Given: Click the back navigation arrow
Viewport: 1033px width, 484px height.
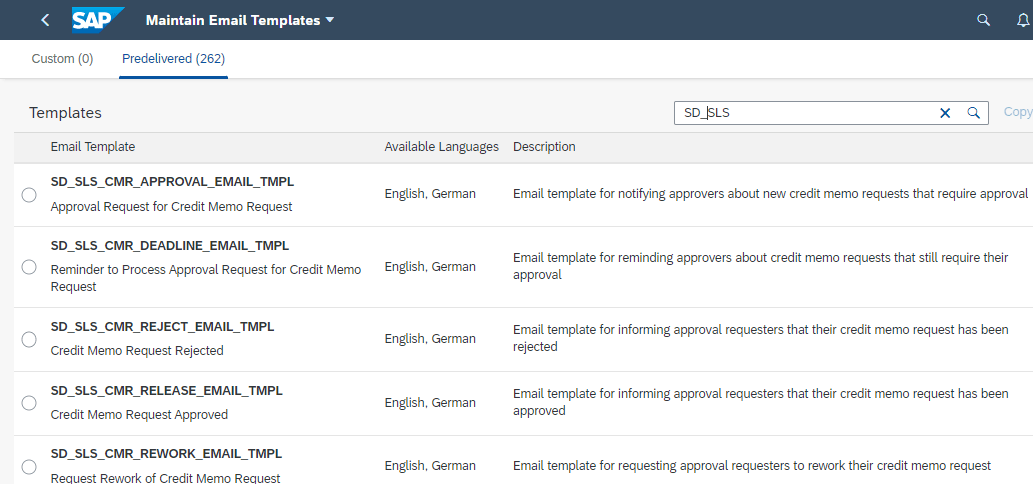Looking at the screenshot, I should click(45, 20).
